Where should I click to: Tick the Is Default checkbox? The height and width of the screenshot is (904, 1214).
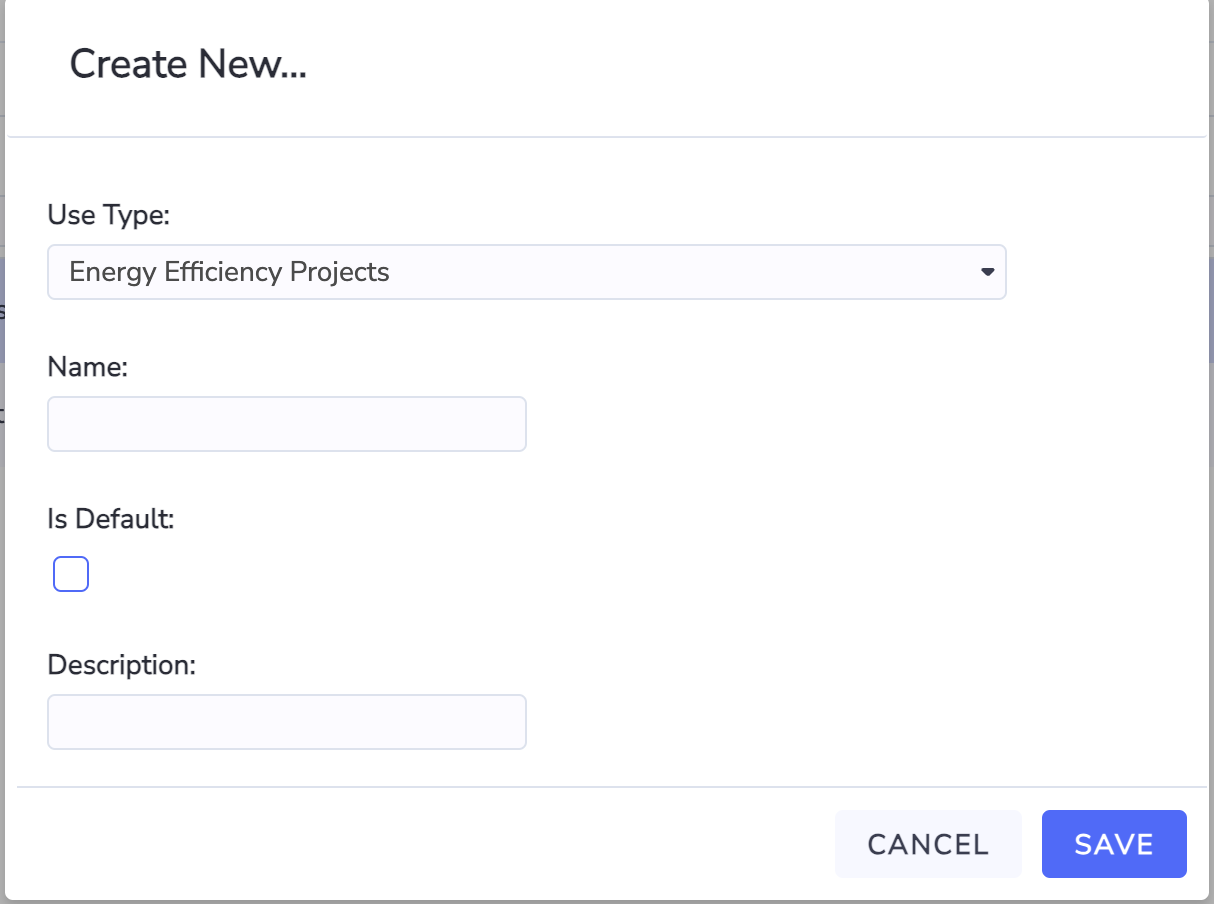[x=71, y=574]
